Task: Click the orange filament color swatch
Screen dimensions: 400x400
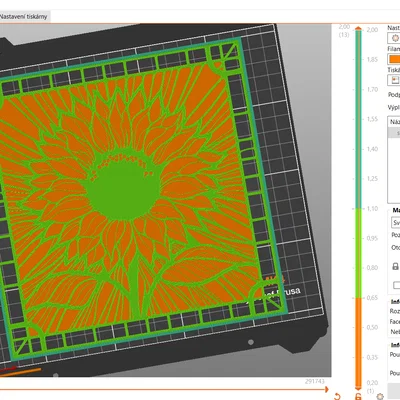Action: coord(394,59)
